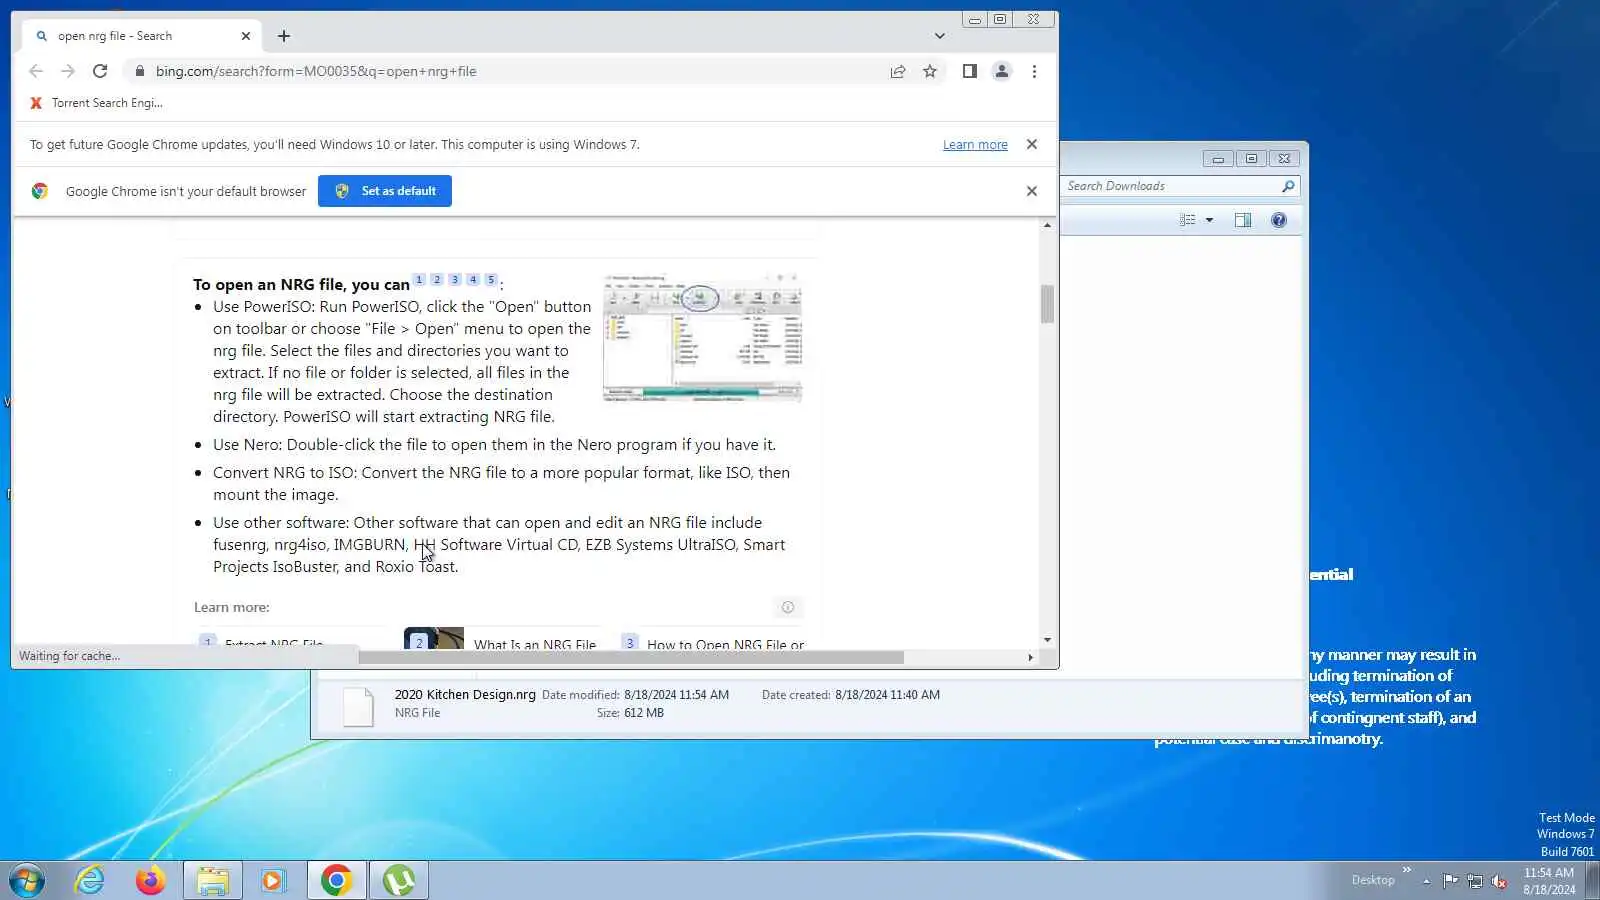Open the PowerISO screenshot thumbnail
The width and height of the screenshot is (1600, 900).
click(702, 337)
